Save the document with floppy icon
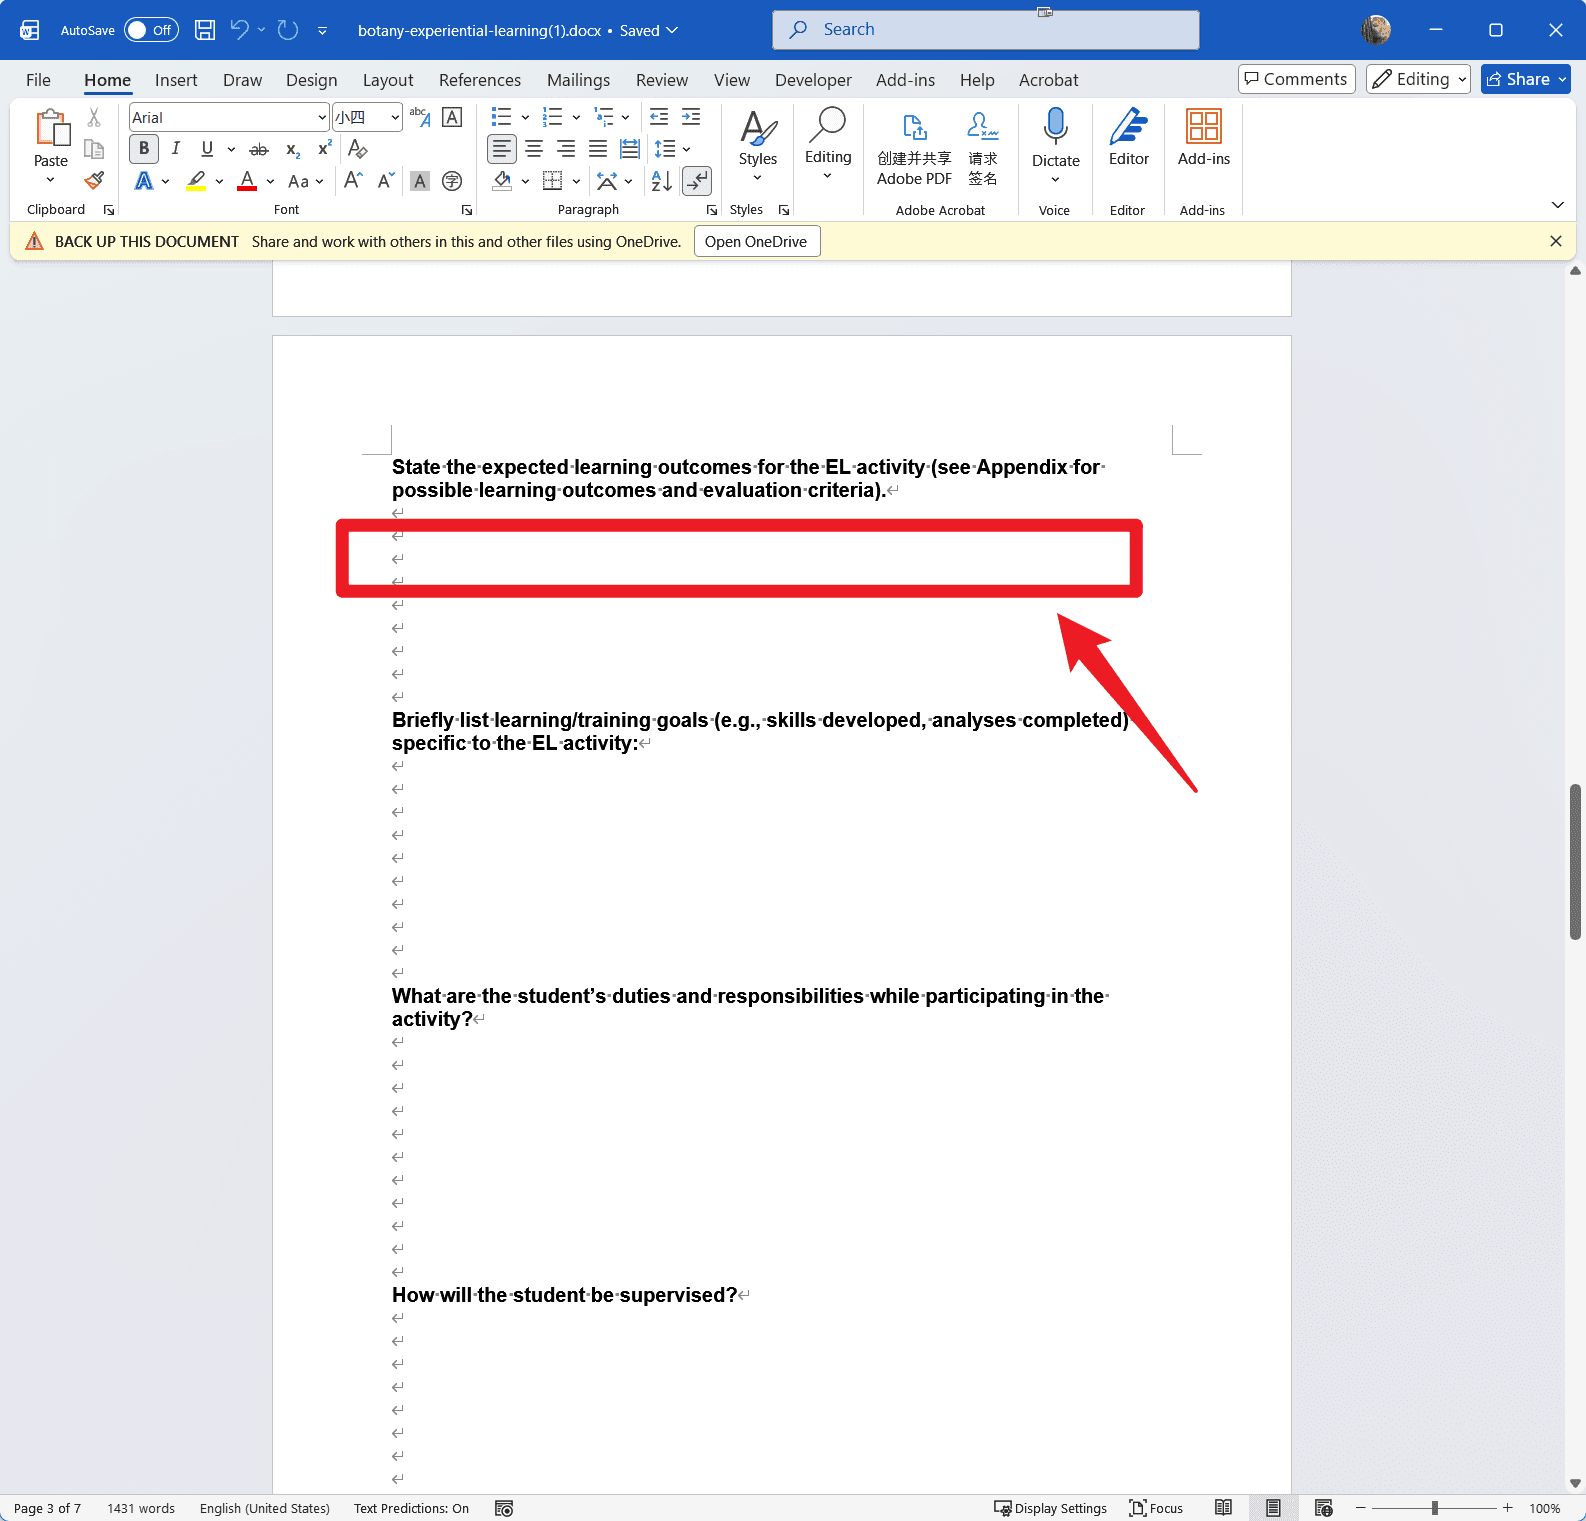1586x1521 pixels. [x=205, y=30]
